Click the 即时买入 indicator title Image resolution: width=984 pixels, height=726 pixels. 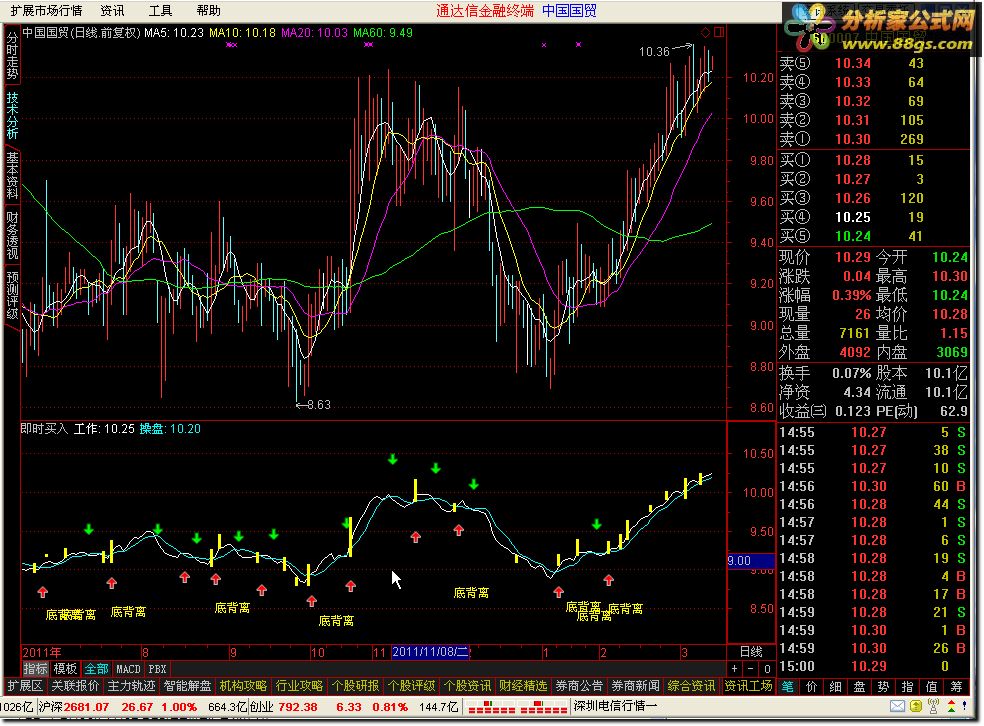44,429
